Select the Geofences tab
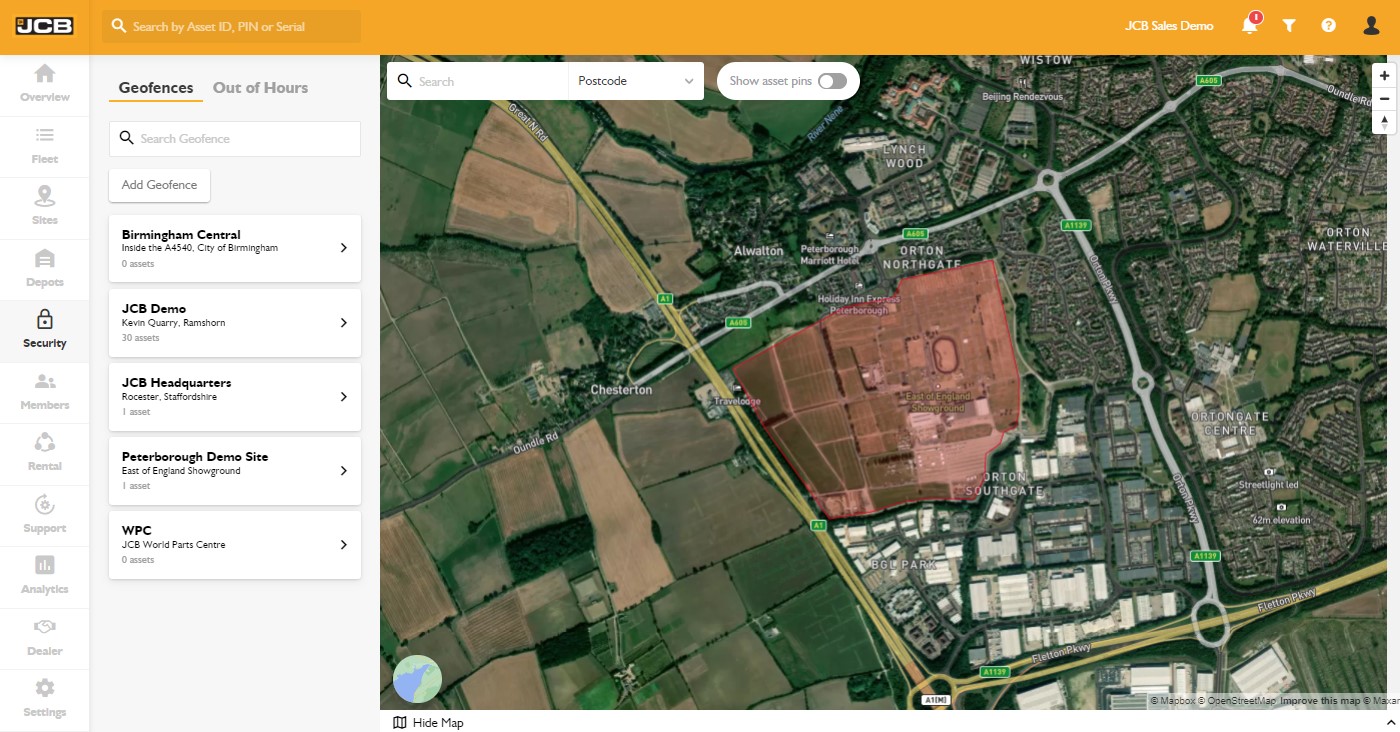1400x732 pixels. point(156,88)
